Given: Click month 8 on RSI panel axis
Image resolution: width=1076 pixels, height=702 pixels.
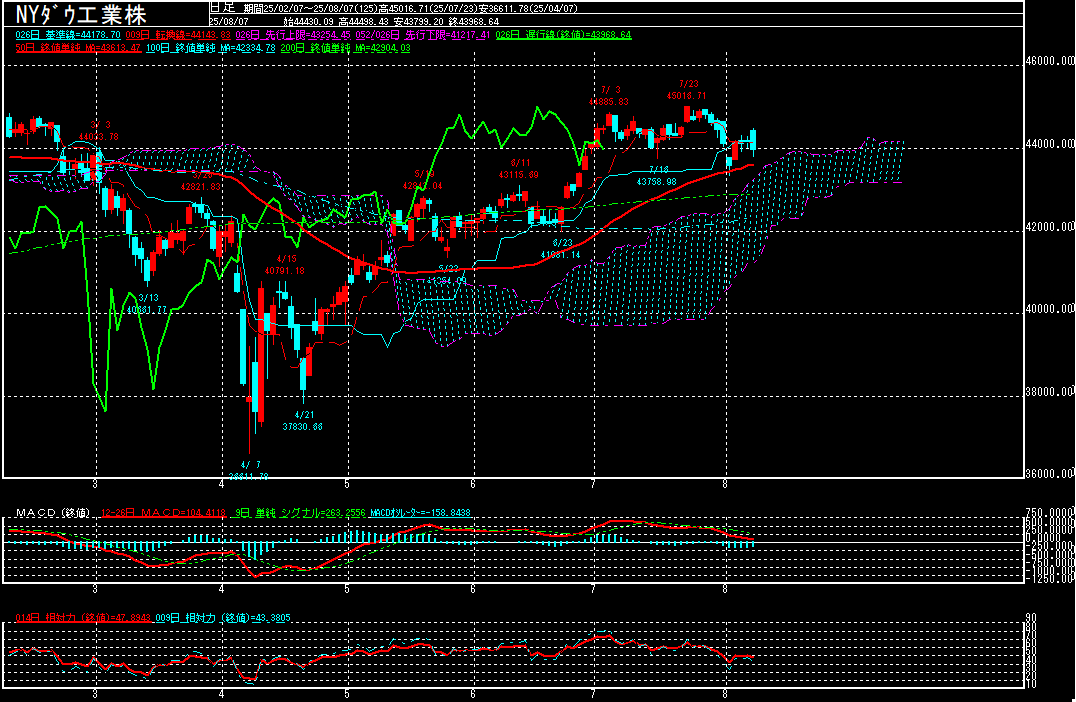Looking at the screenshot, I should tap(725, 694).
